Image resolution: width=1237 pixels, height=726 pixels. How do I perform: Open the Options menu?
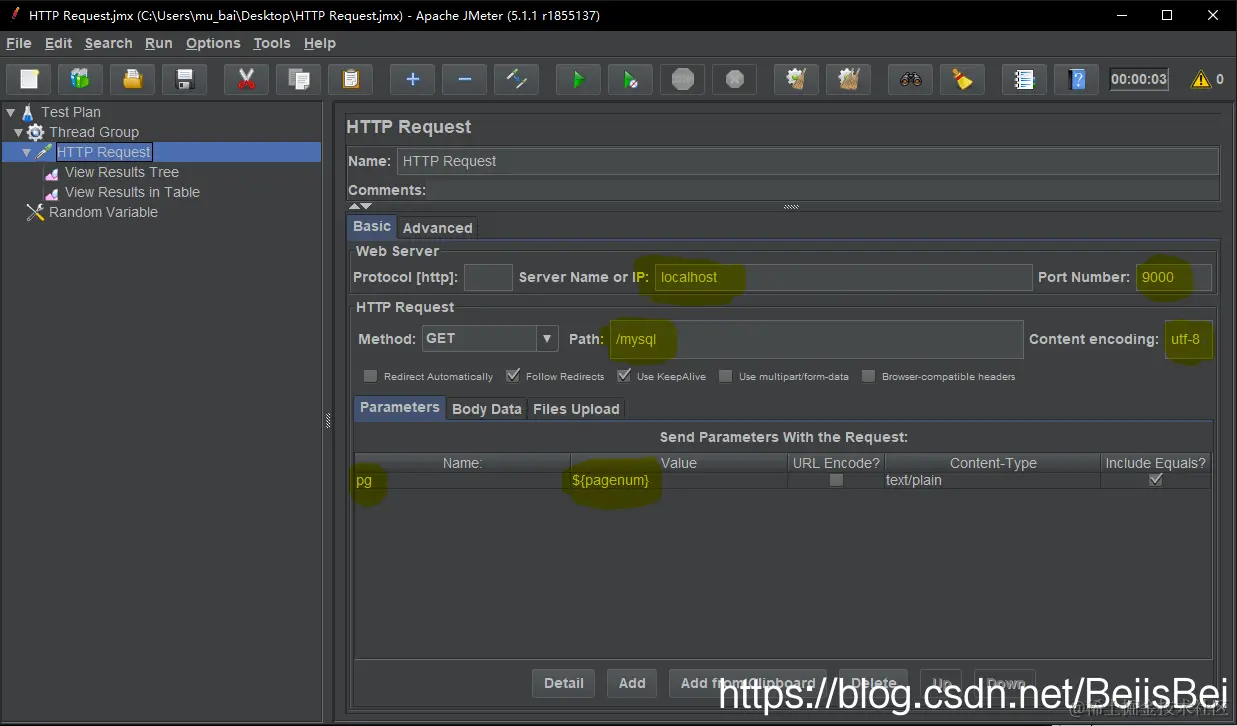(213, 43)
